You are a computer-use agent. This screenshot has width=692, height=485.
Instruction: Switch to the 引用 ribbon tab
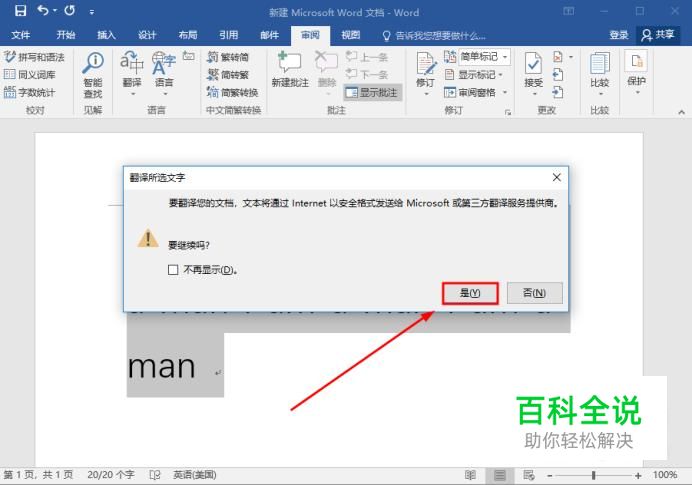229,35
